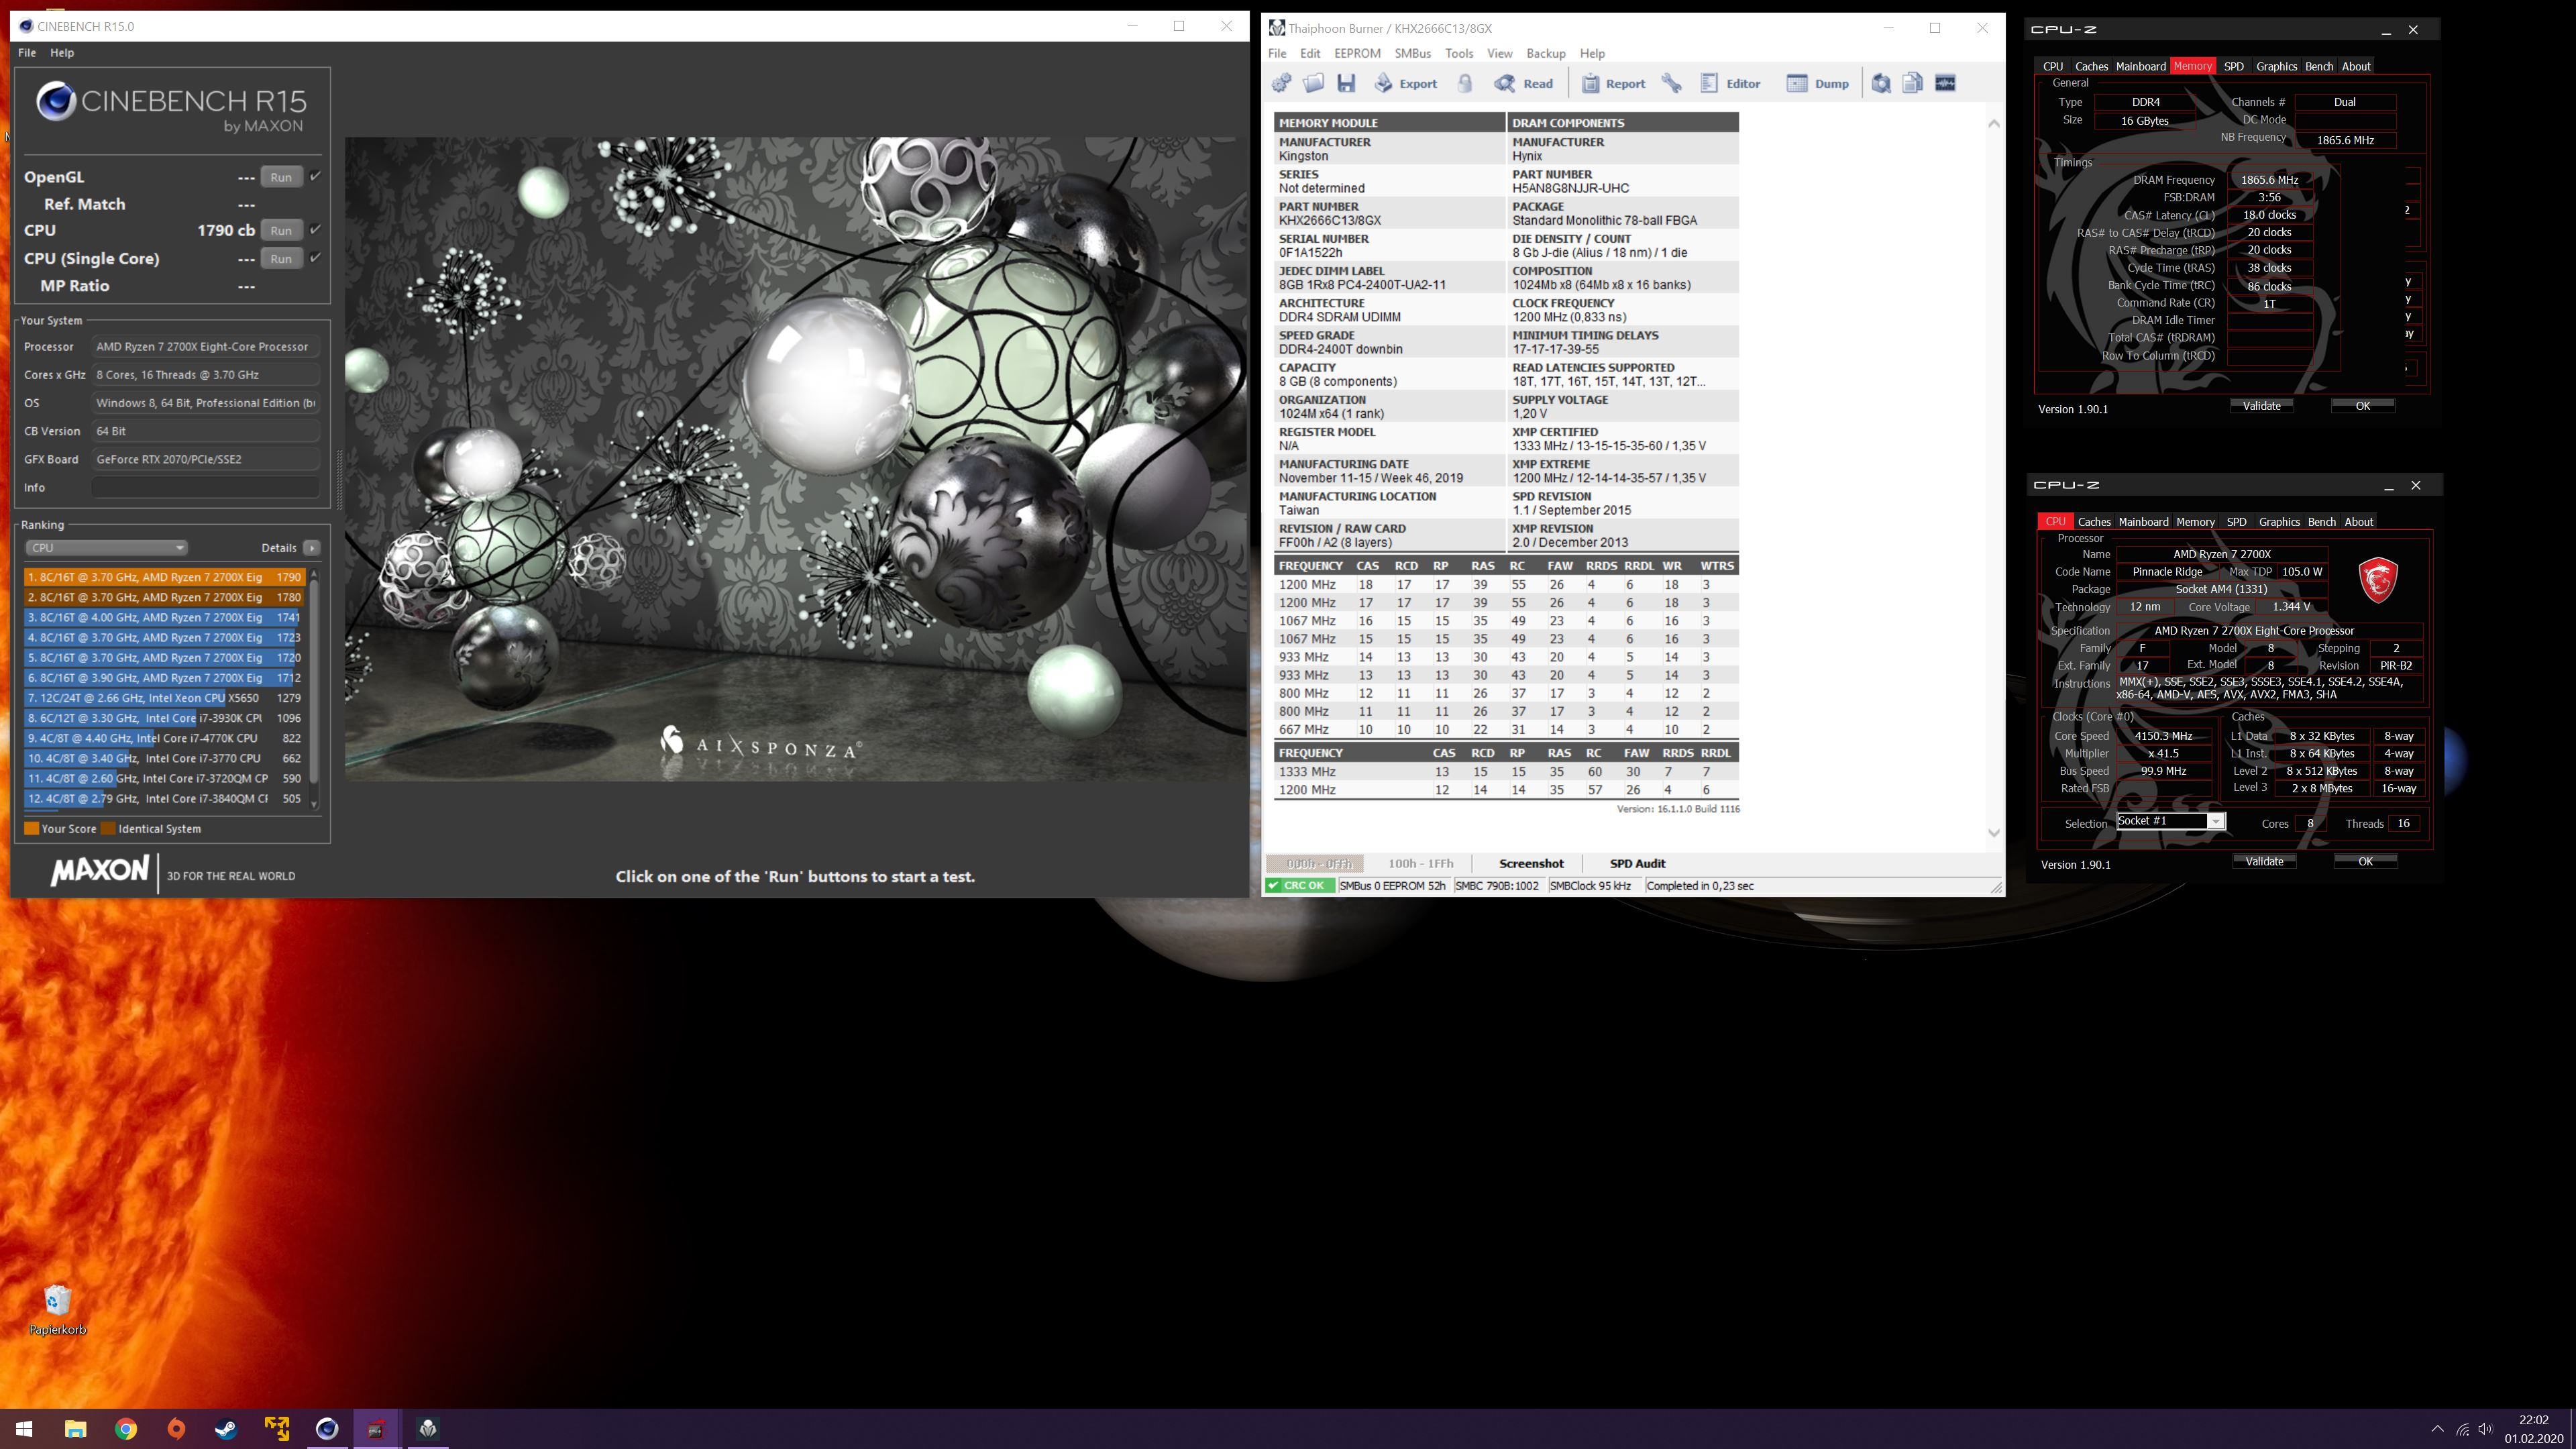The width and height of the screenshot is (2576, 1449).
Task: Switch to SPD tab in upper CPU-Z window
Action: pyautogui.click(x=2233, y=66)
